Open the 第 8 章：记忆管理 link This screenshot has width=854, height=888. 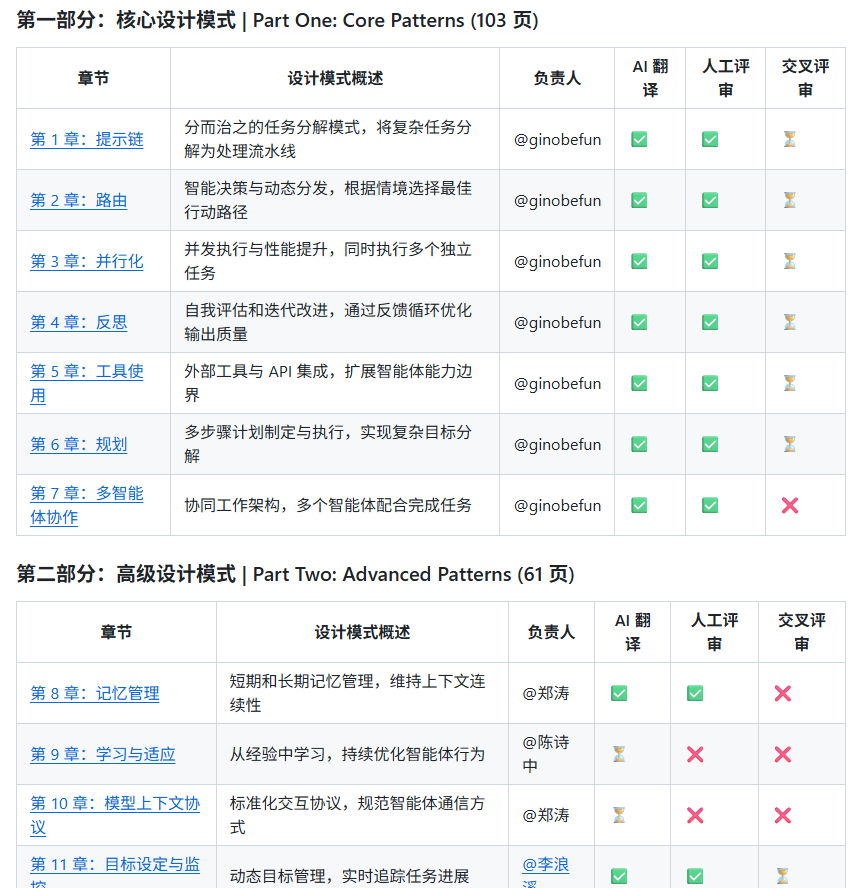(94, 693)
